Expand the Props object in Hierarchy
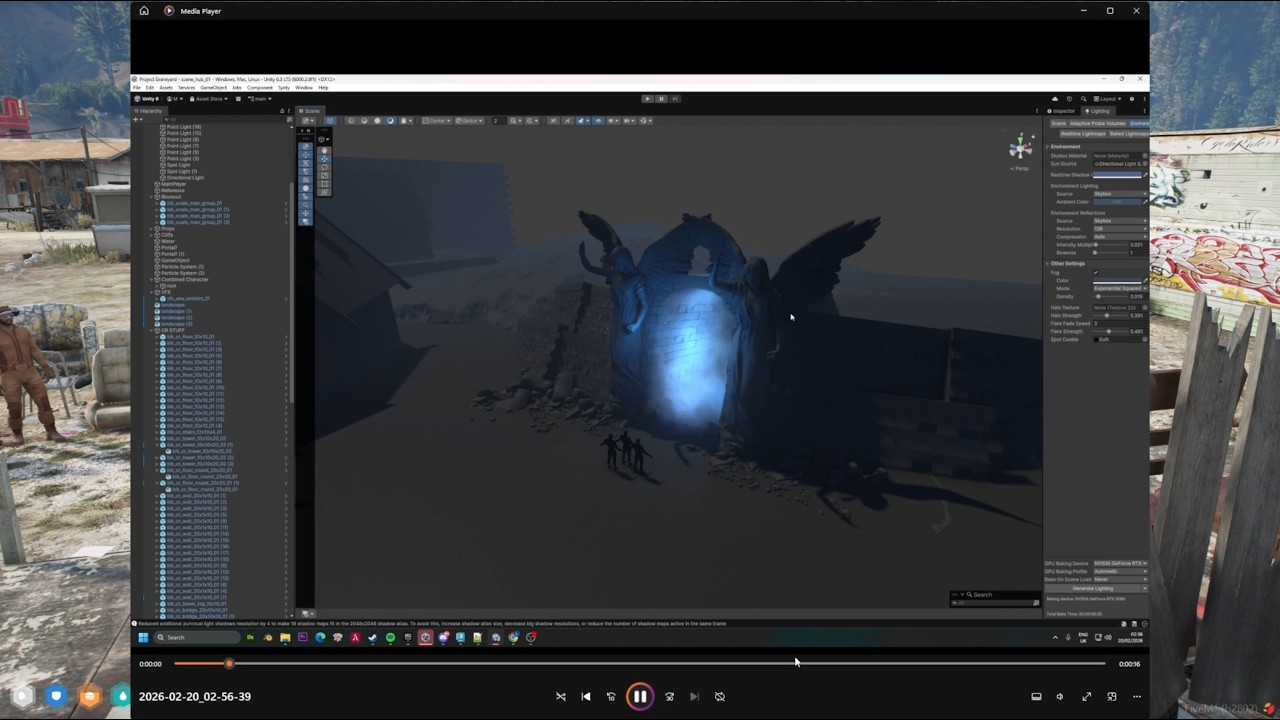 coord(151,229)
